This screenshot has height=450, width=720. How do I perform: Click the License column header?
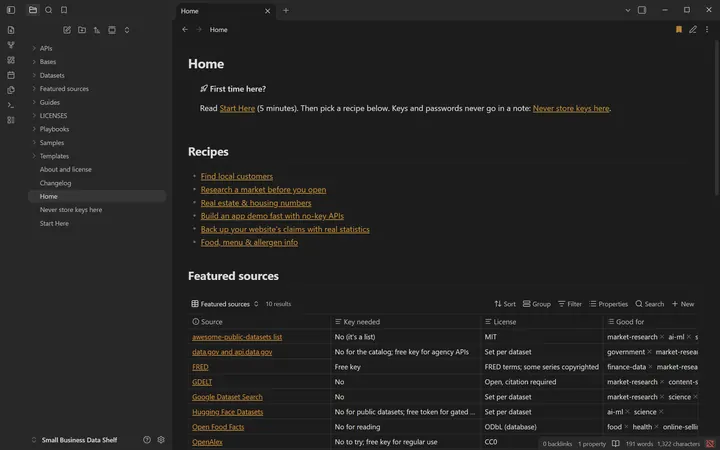541,322
